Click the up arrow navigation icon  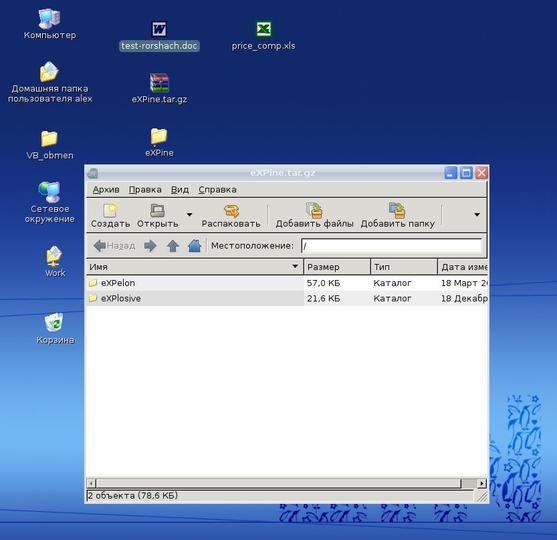pyautogui.click(x=173, y=246)
